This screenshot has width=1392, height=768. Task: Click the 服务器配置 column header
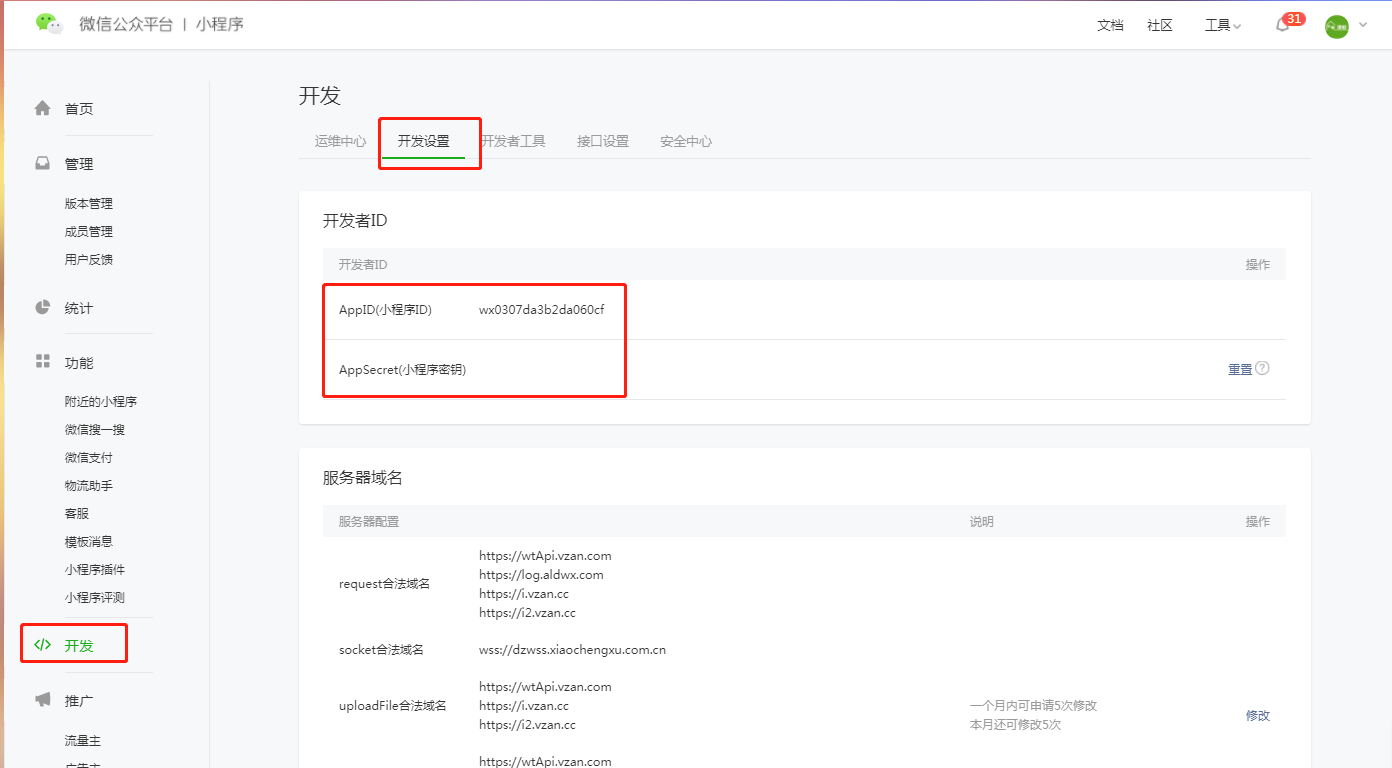(x=369, y=522)
